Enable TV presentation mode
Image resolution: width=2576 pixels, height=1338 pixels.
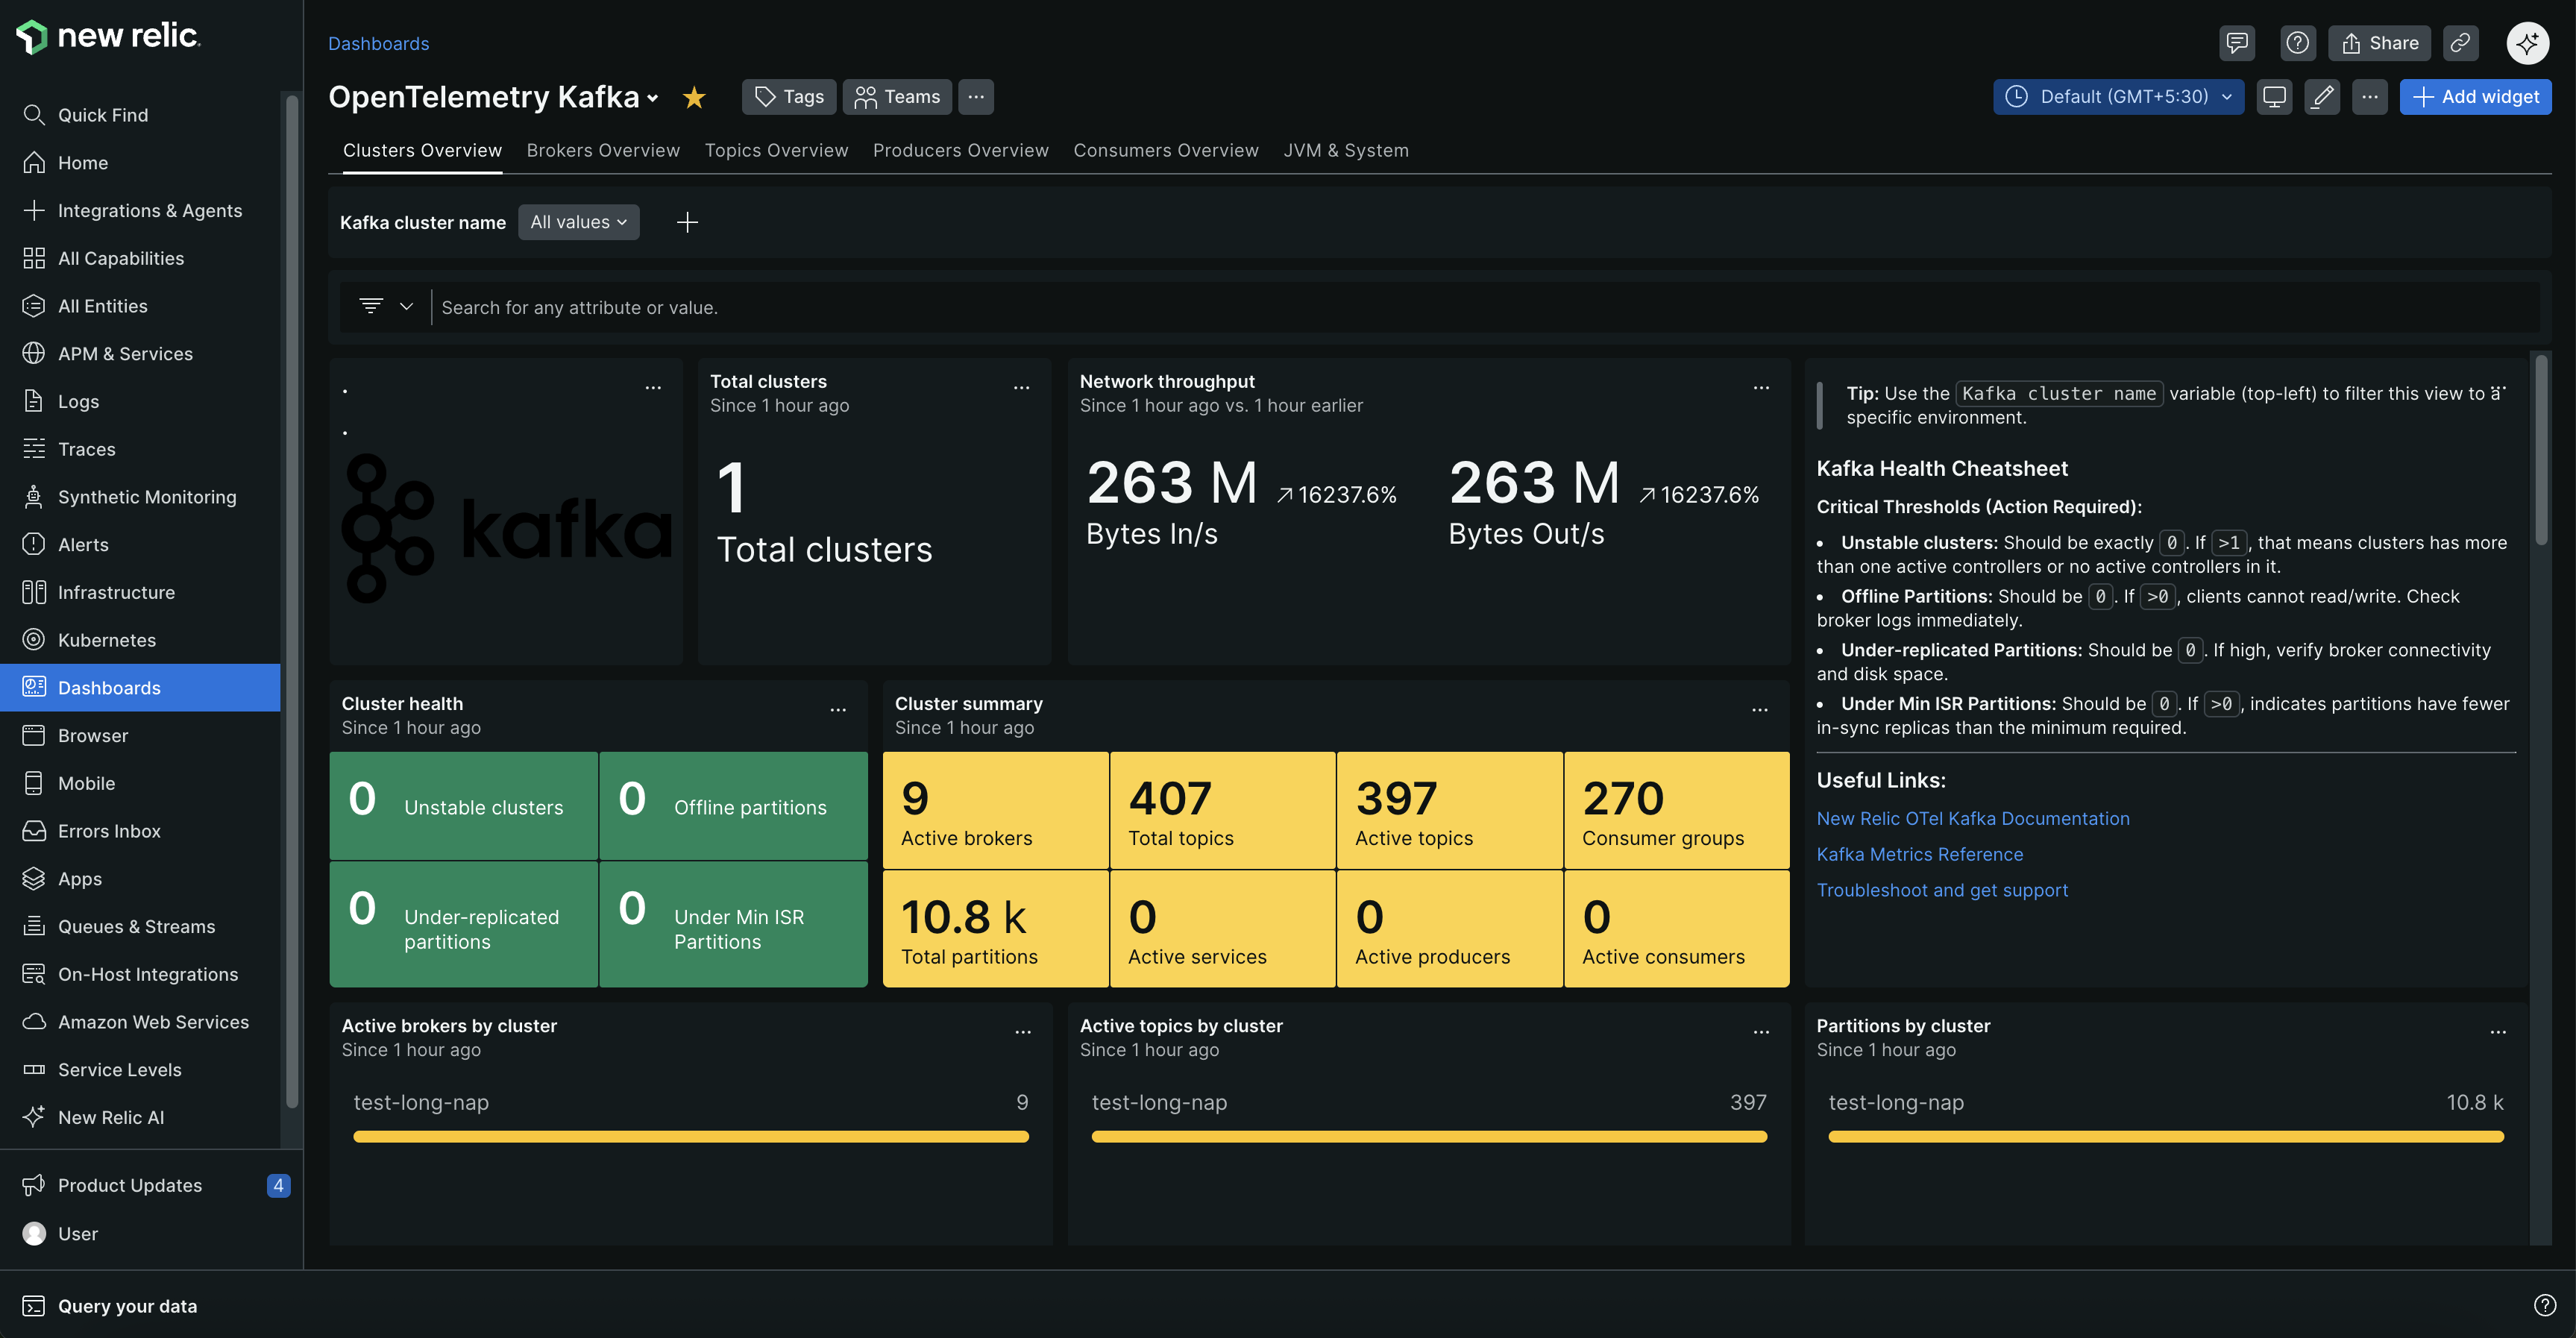(x=2274, y=96)
